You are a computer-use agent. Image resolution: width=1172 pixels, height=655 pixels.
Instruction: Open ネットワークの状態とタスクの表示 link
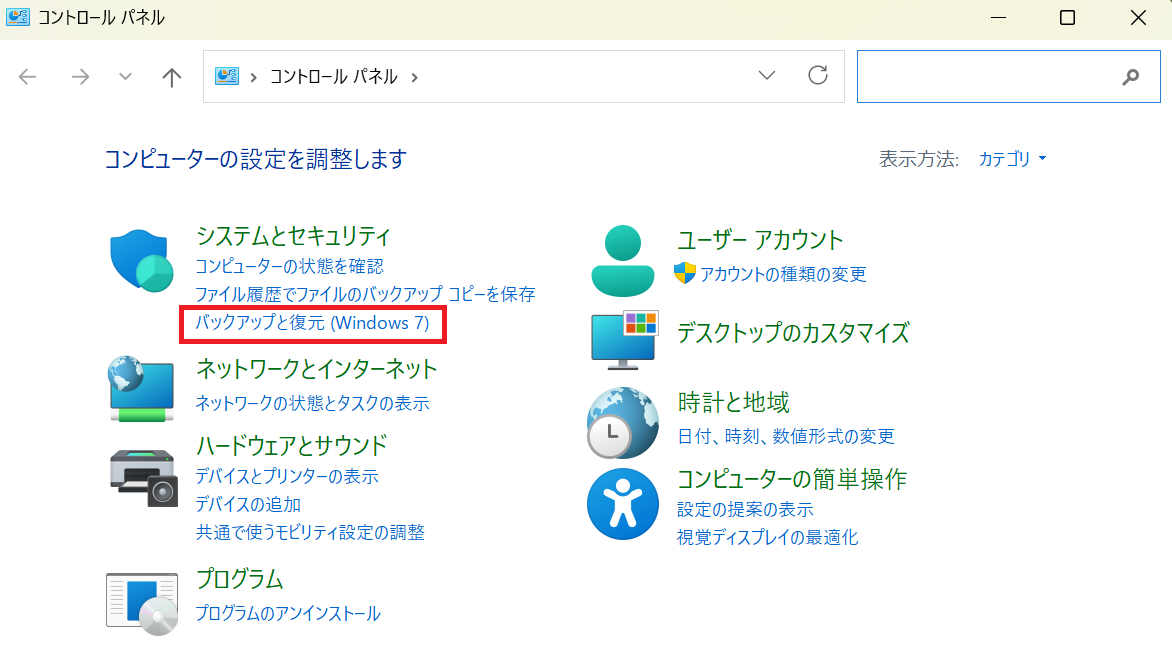312,403
